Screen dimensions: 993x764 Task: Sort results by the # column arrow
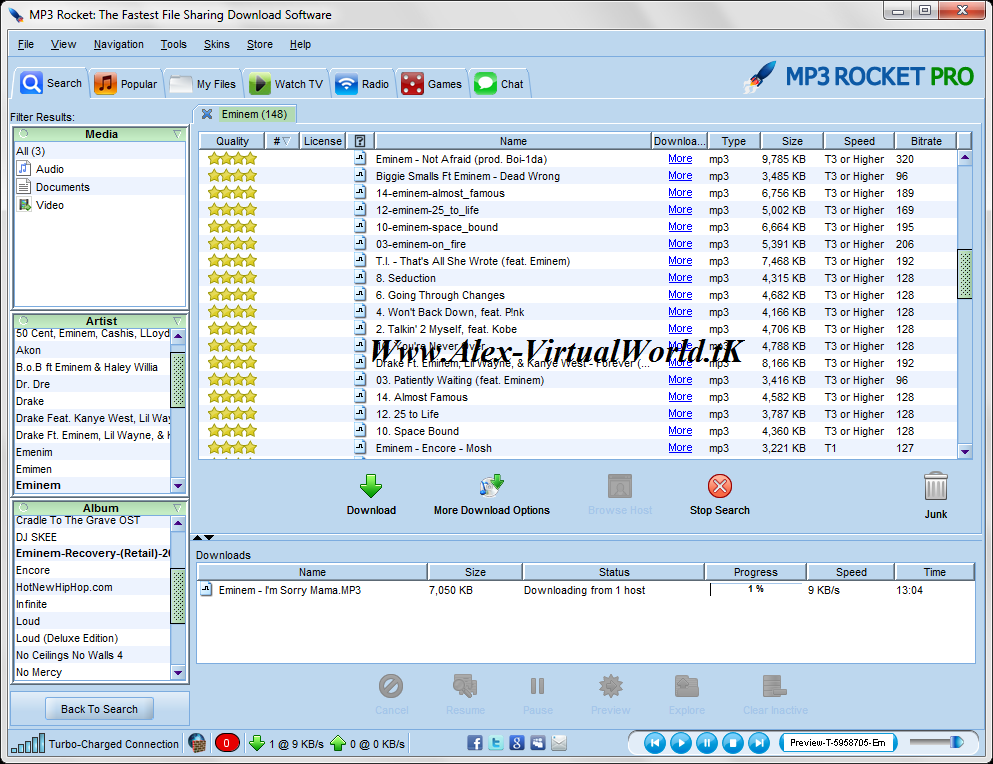[286, 141]
